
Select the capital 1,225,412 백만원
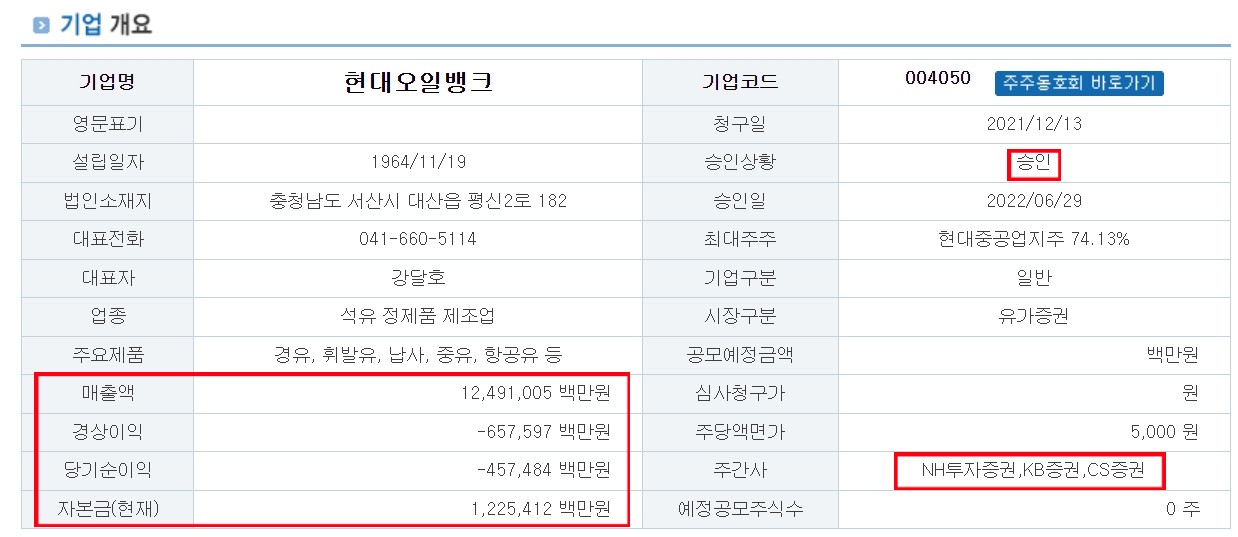540,508
